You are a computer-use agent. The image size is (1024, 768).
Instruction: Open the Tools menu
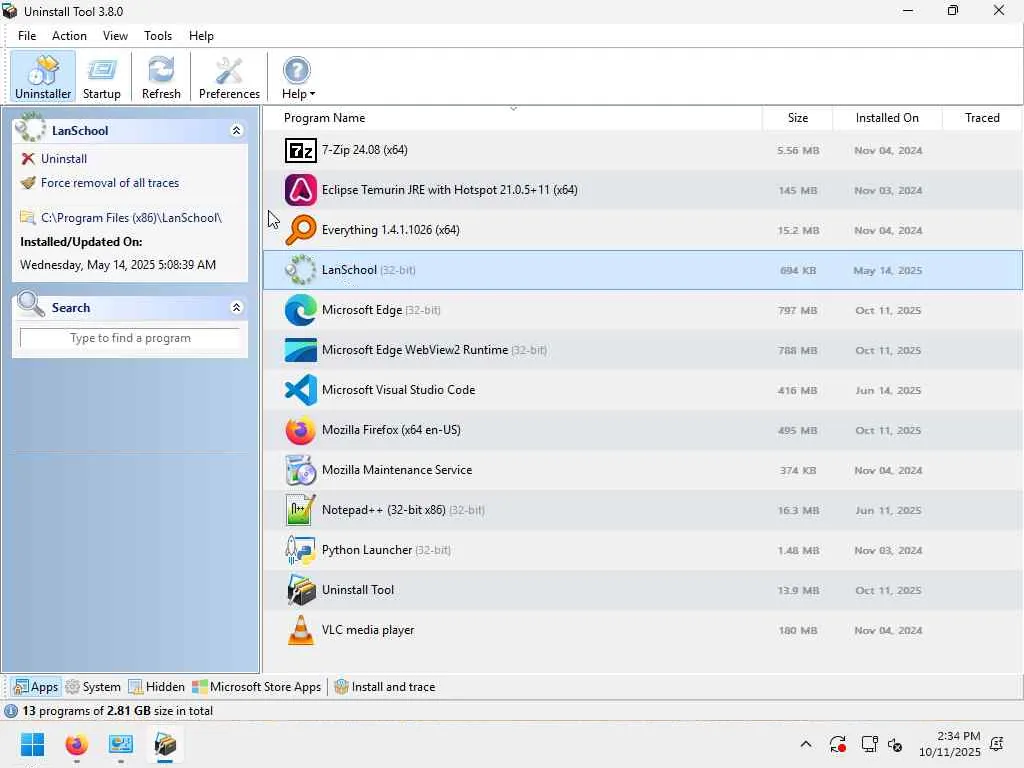click(158, 36)
